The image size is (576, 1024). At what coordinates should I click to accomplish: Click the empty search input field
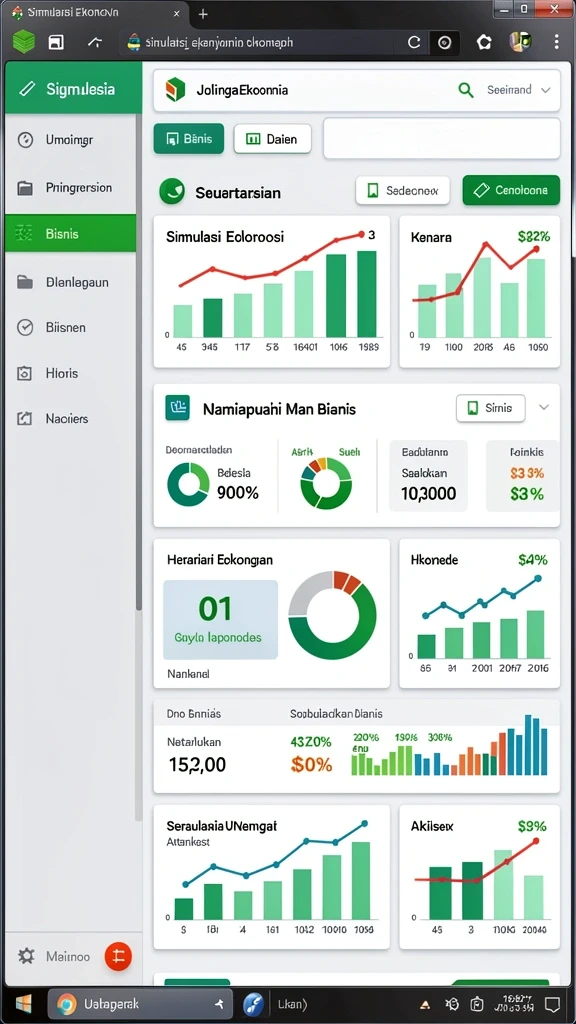[441, 138]
